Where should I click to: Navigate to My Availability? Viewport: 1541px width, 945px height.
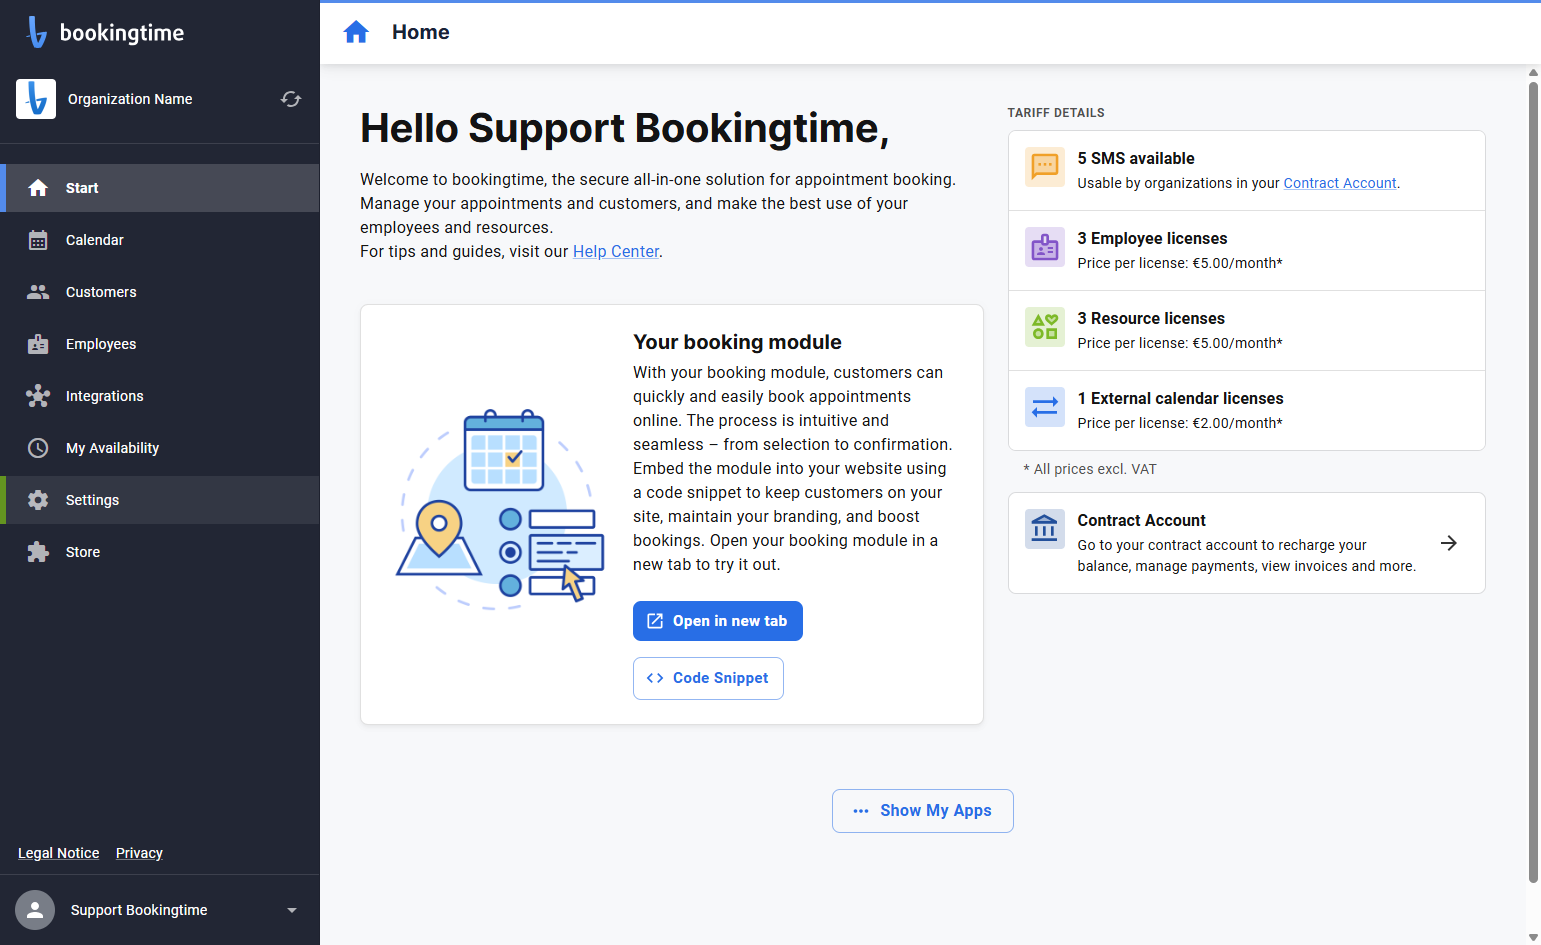tap(160, 448)
